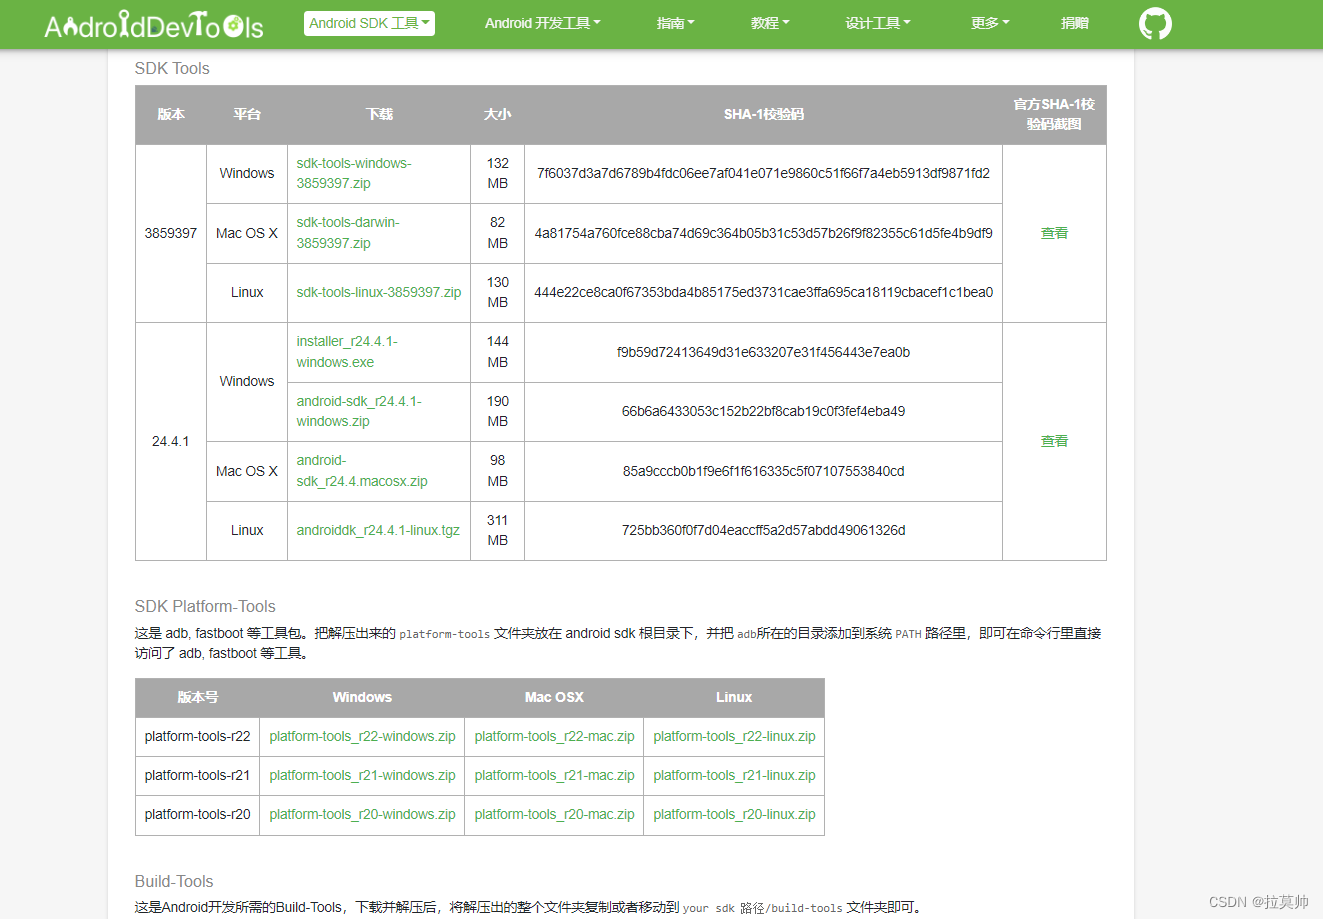The width and height of the screenshot is (1323, 919).
Task: Expand the 指南 dropdown menu
Action: pos(675,23)
